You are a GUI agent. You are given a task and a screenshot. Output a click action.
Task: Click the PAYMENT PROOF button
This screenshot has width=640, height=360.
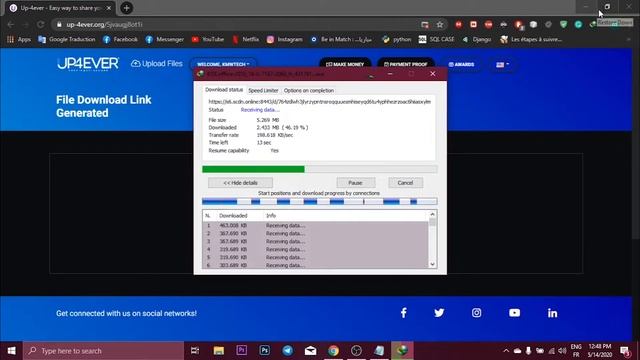point(406,64)
